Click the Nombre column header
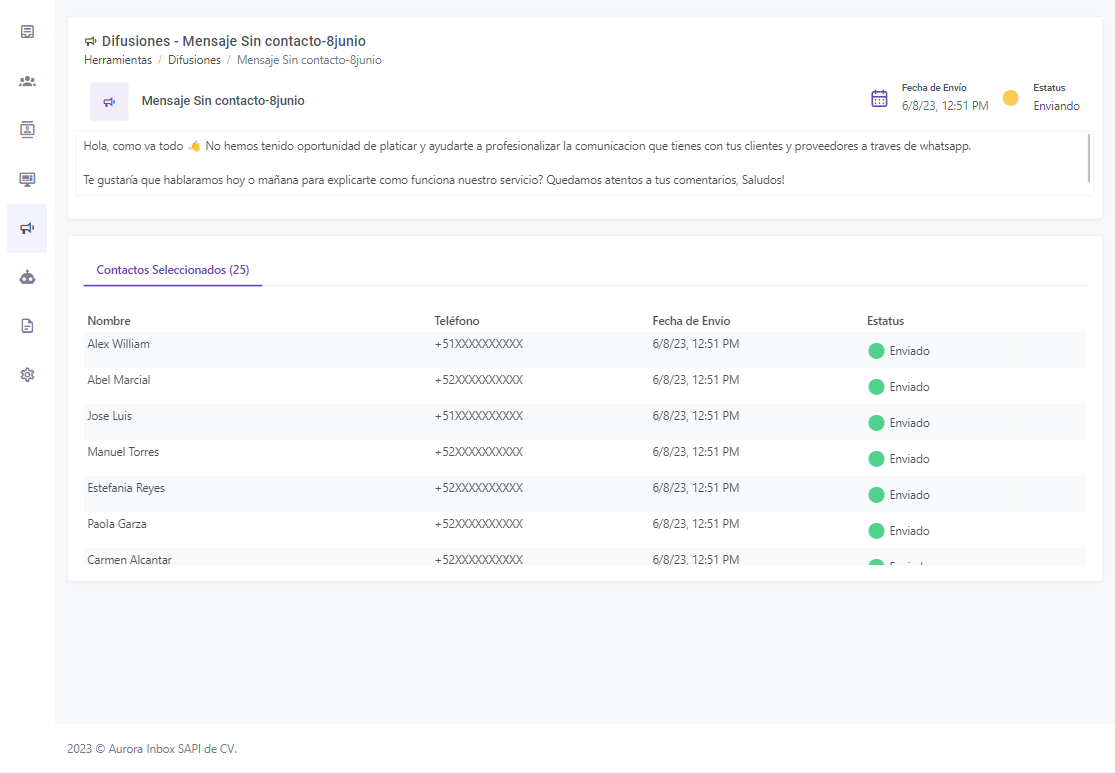Image resolution: width=1115 pixels, height=773 pixels. (109, 321)
